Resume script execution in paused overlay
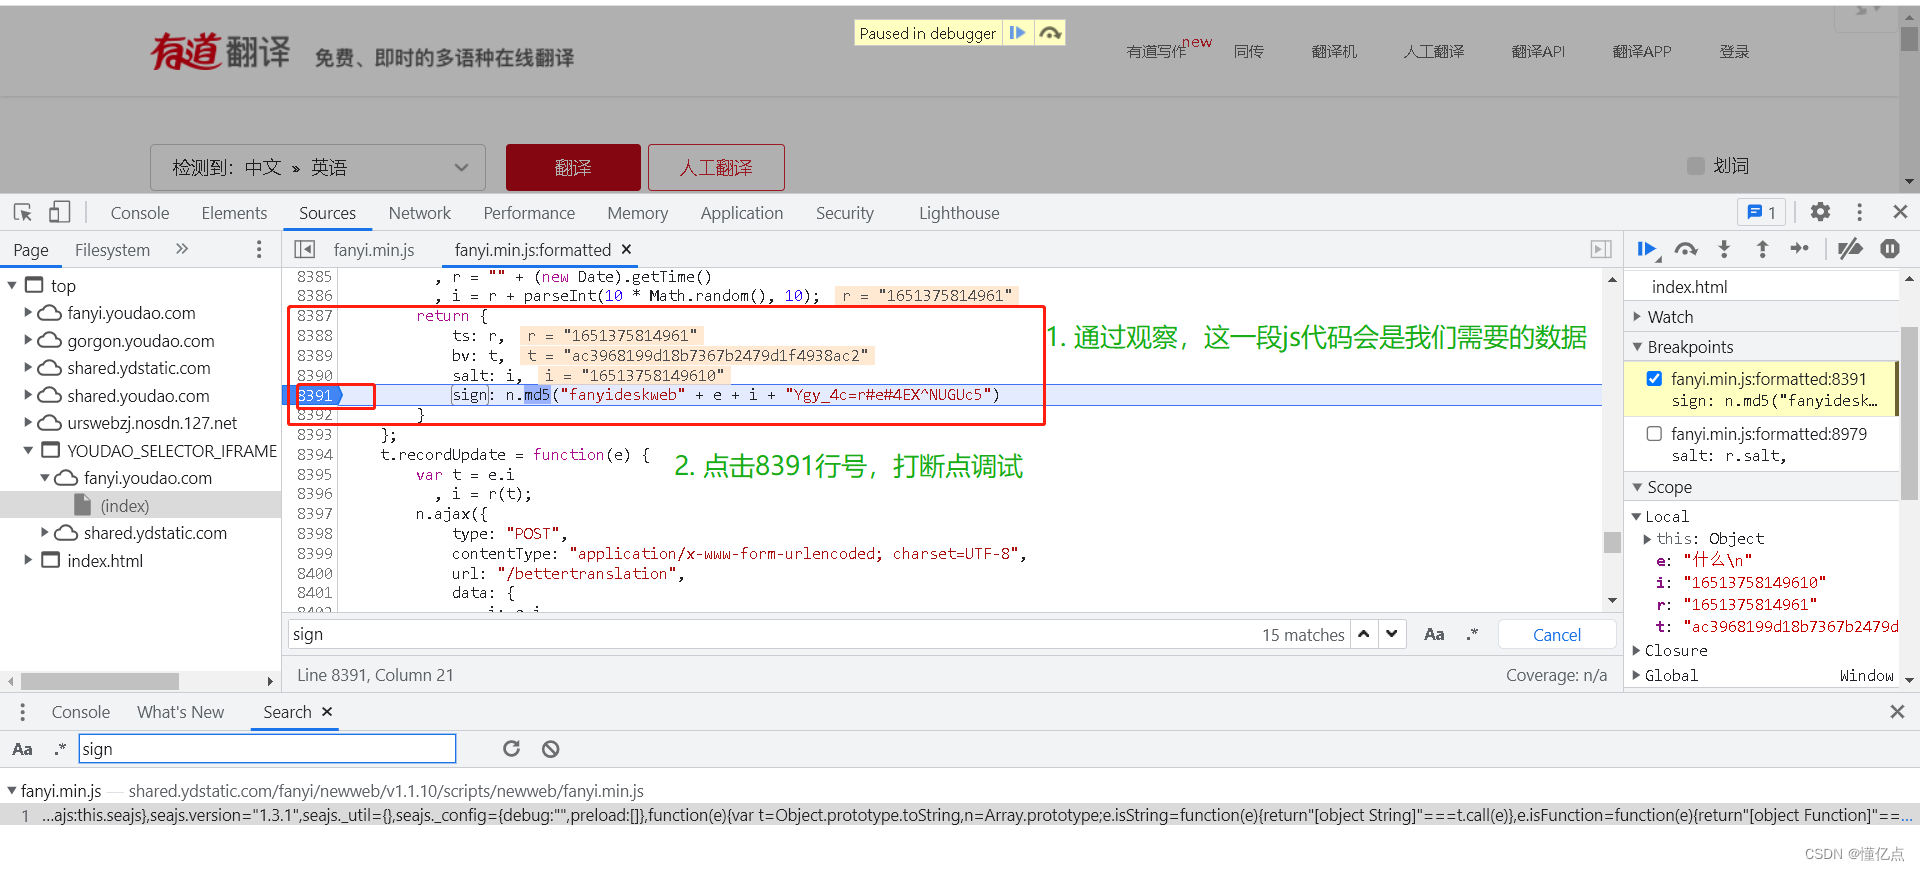Screen dimensions: 1920x871 pos(1018,33)
